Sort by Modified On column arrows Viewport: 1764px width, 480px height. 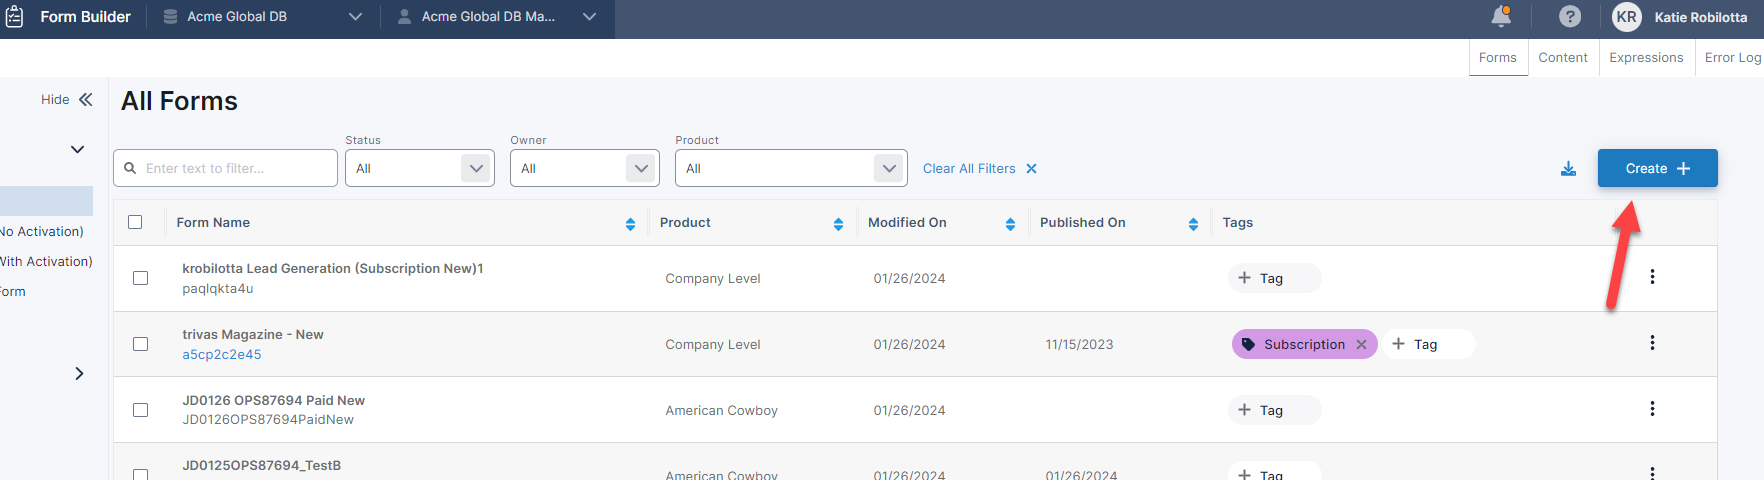pyautogui.click(x=1010, y=224)
